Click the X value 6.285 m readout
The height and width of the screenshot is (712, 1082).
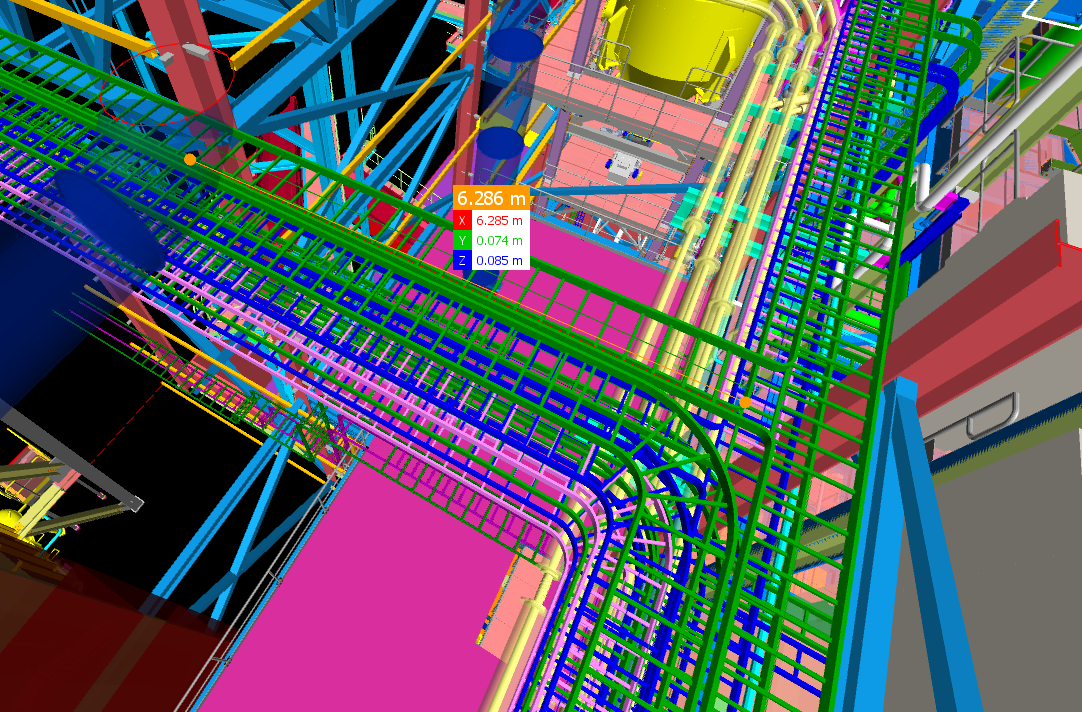pyautogui.click(x=497, y=218)
